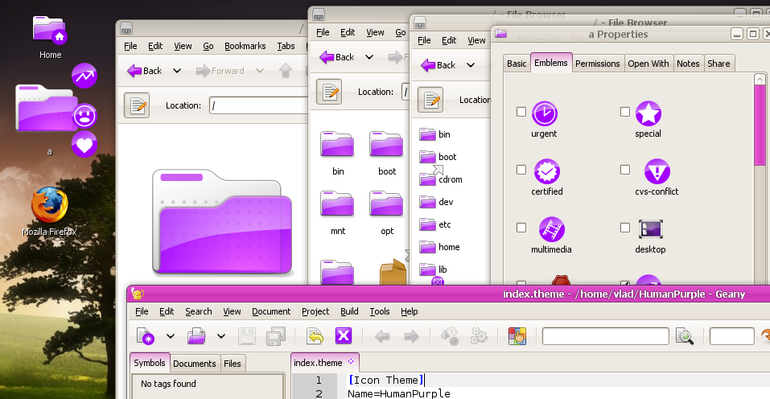Click Geany's search text field
The height and width of the screenshot is (399, 770).
605,336
